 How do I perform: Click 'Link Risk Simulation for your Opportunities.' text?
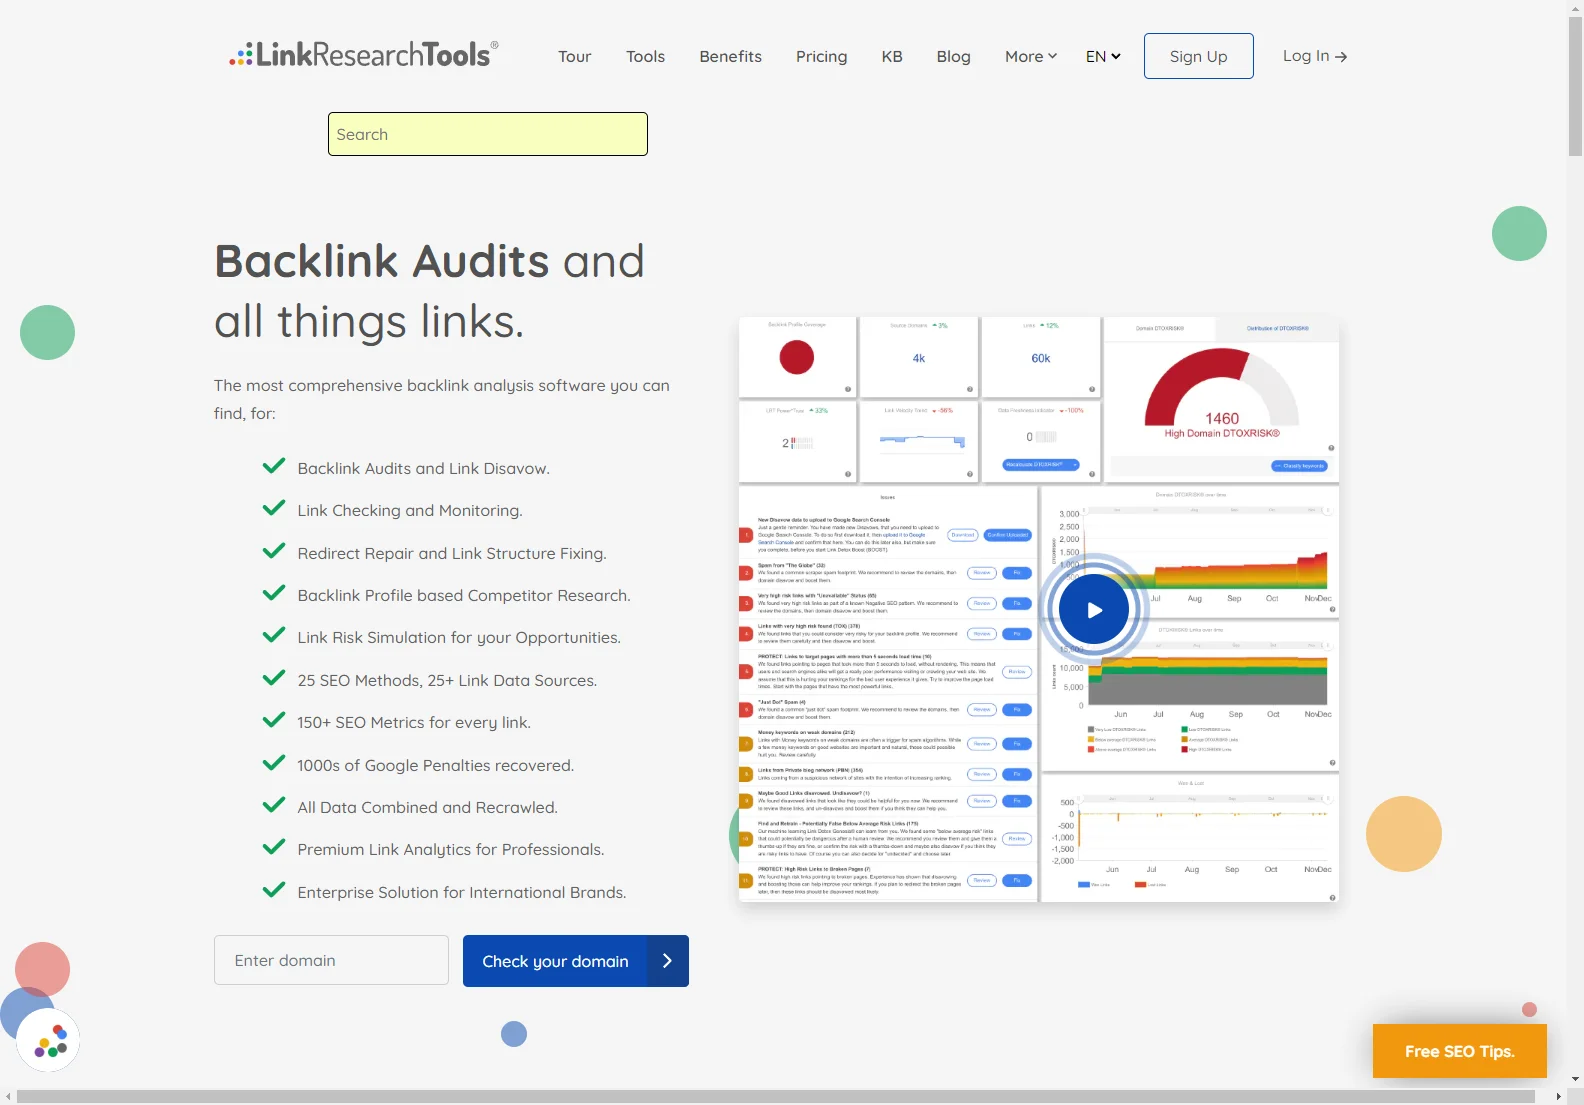pyautogui.click(x=459, y=637)
